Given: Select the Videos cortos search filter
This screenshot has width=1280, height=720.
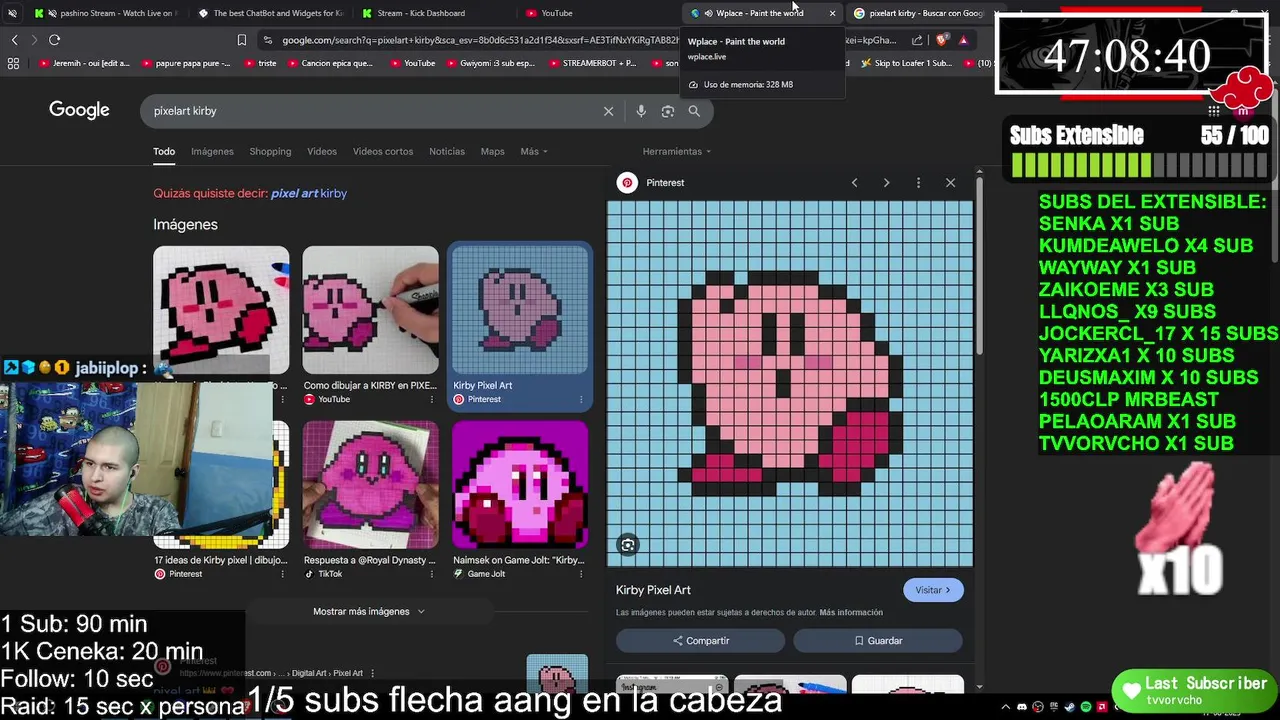Looking at the screenshot, I should point(383,152).
